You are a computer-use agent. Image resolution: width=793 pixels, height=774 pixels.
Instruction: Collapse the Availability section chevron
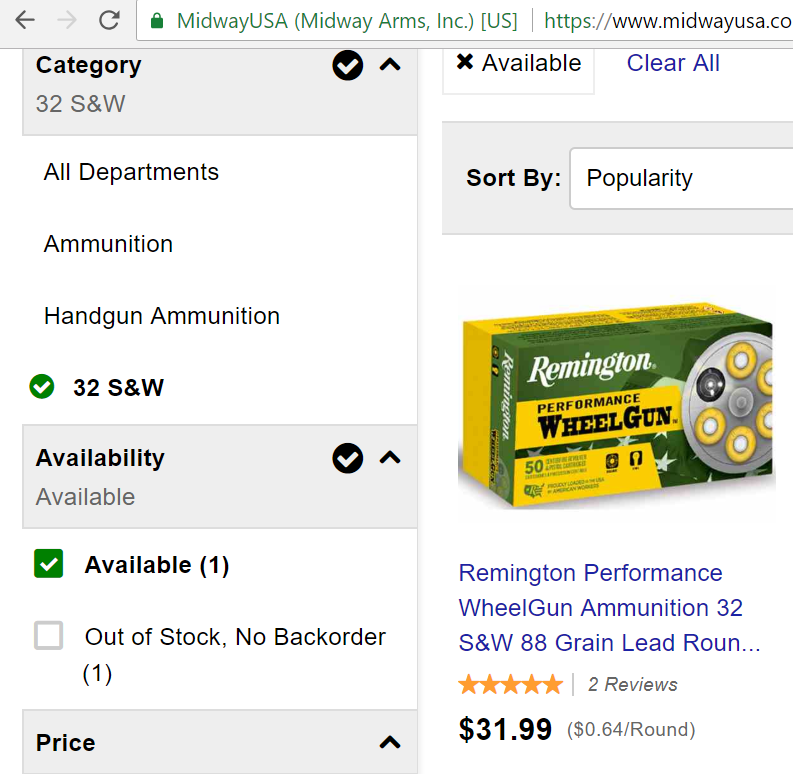tap(390, 458)
